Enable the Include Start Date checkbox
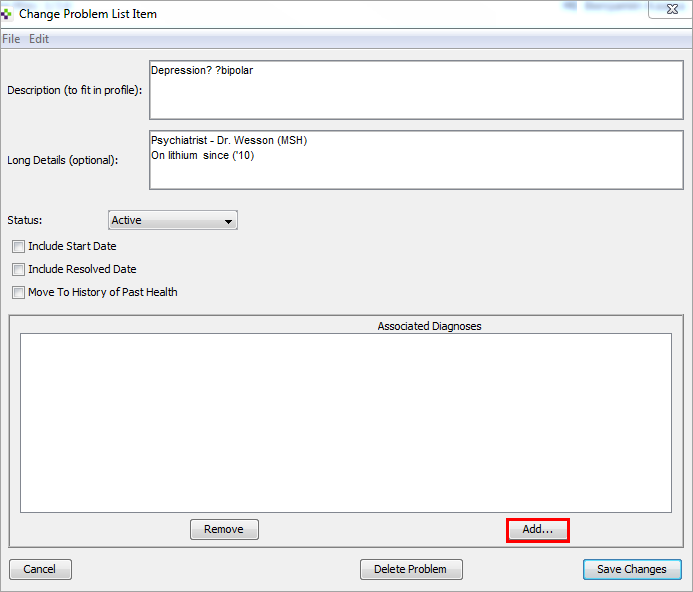This screenshot has height=592, width=693. [18, 246]
